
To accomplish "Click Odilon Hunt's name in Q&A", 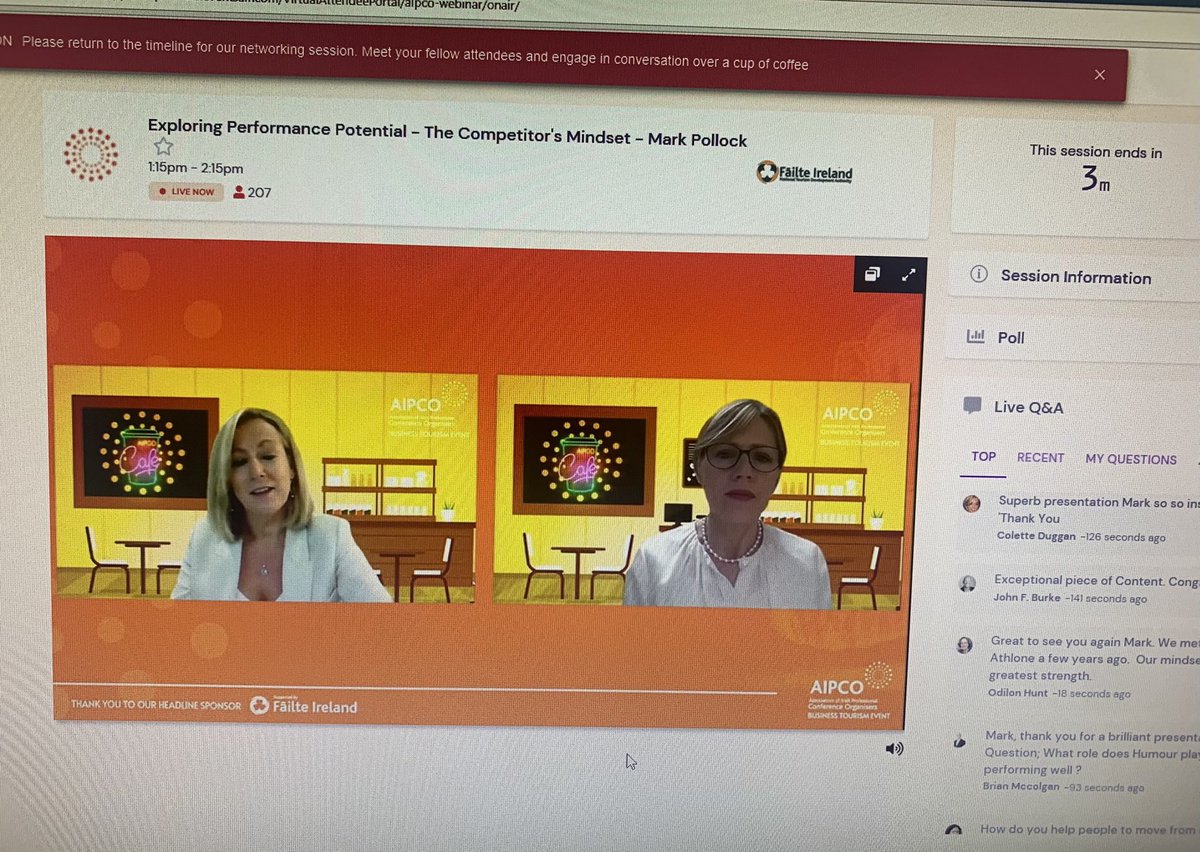I will [x=1018, y=694].
